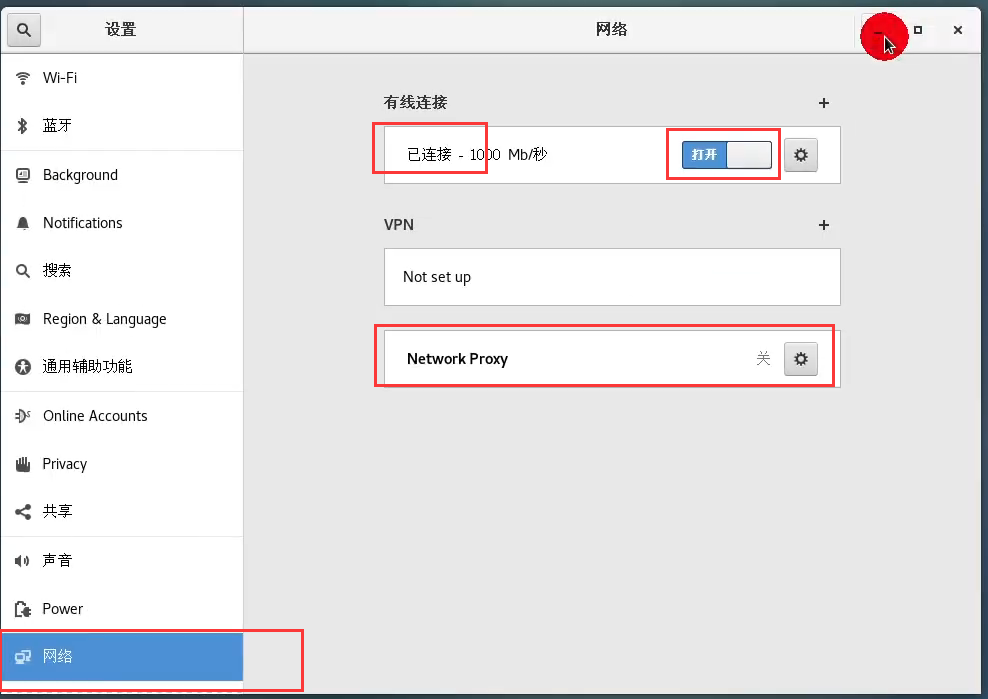Go to the 声音 sound panel
This screenshot has height=699, width=988.
122,560
